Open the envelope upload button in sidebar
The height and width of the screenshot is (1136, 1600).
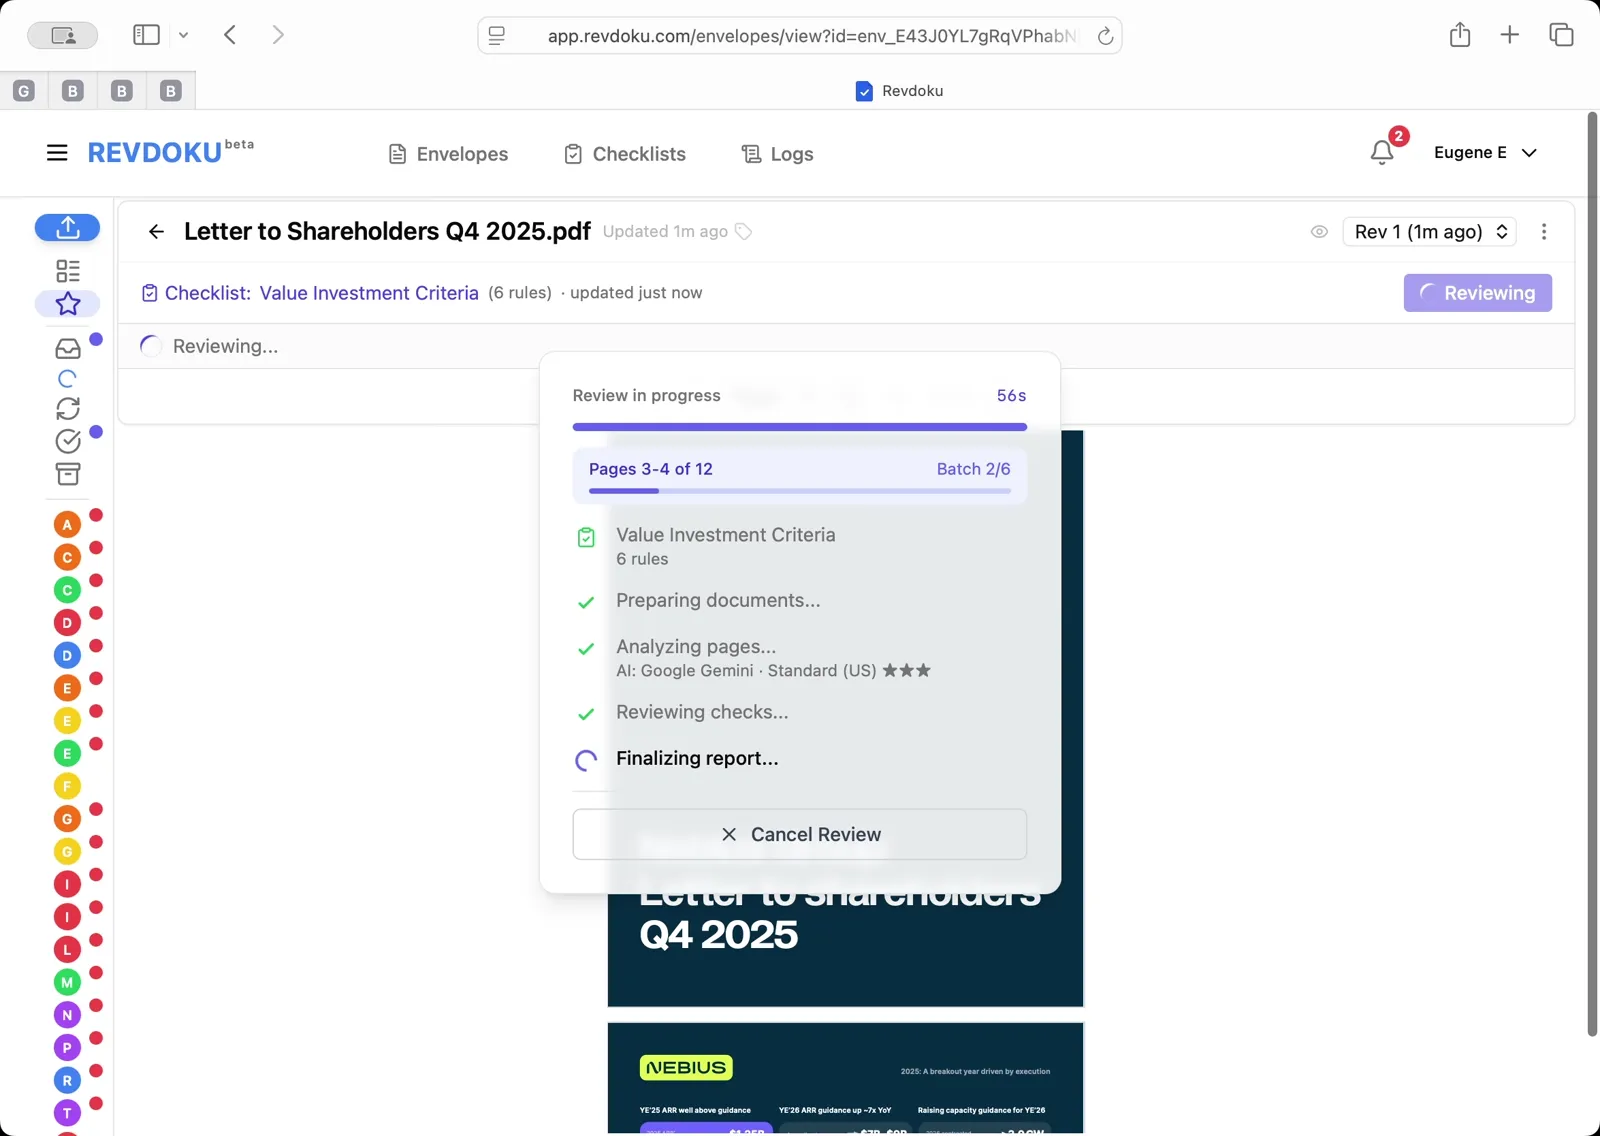point(67,228)
